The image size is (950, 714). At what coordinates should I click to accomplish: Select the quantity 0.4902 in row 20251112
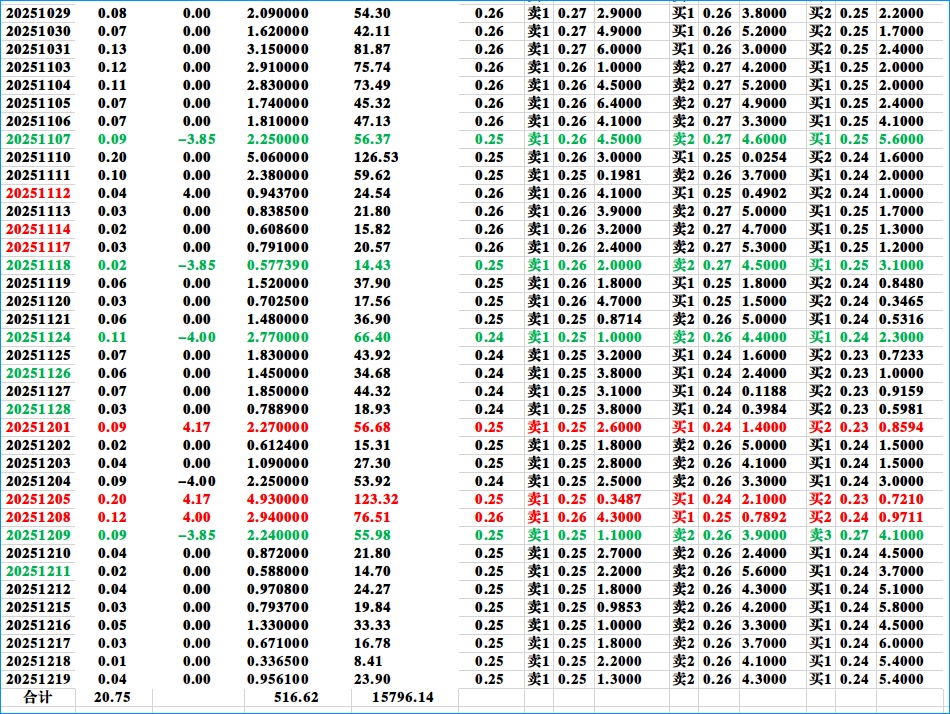(x=764, y=193)
